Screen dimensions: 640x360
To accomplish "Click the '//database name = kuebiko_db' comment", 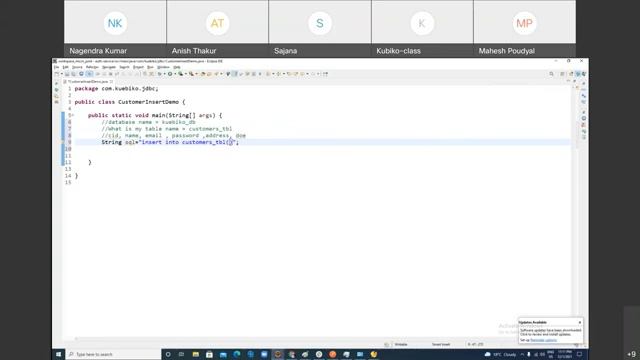I will tap(149, 122).
